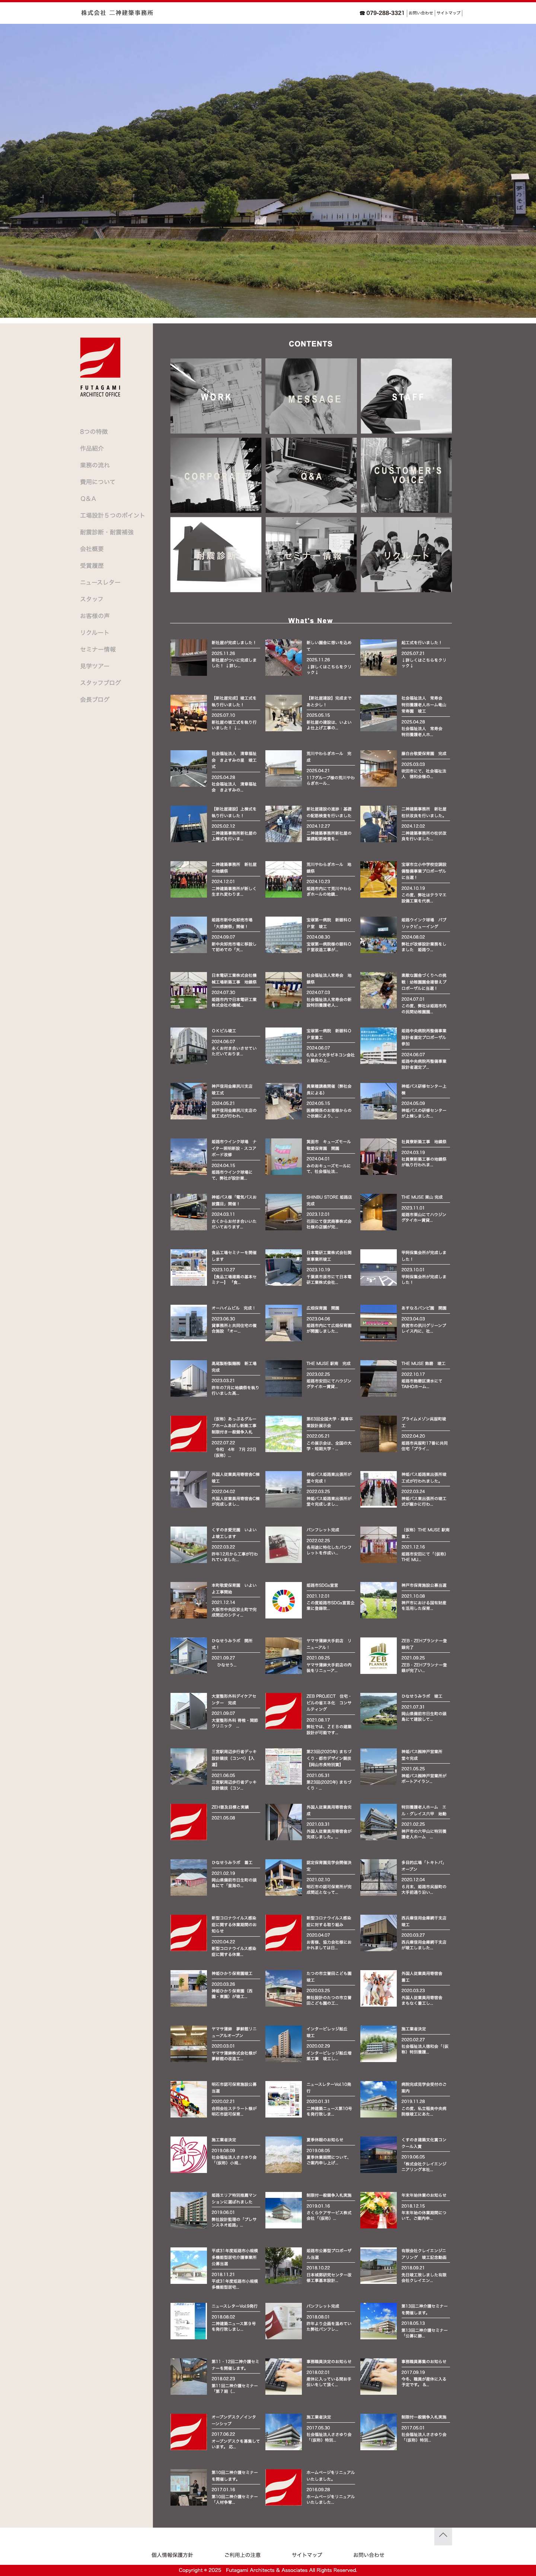536x2576 pixels.
Task: Open the CORPORATE contents tile
Action: [216, 475]
